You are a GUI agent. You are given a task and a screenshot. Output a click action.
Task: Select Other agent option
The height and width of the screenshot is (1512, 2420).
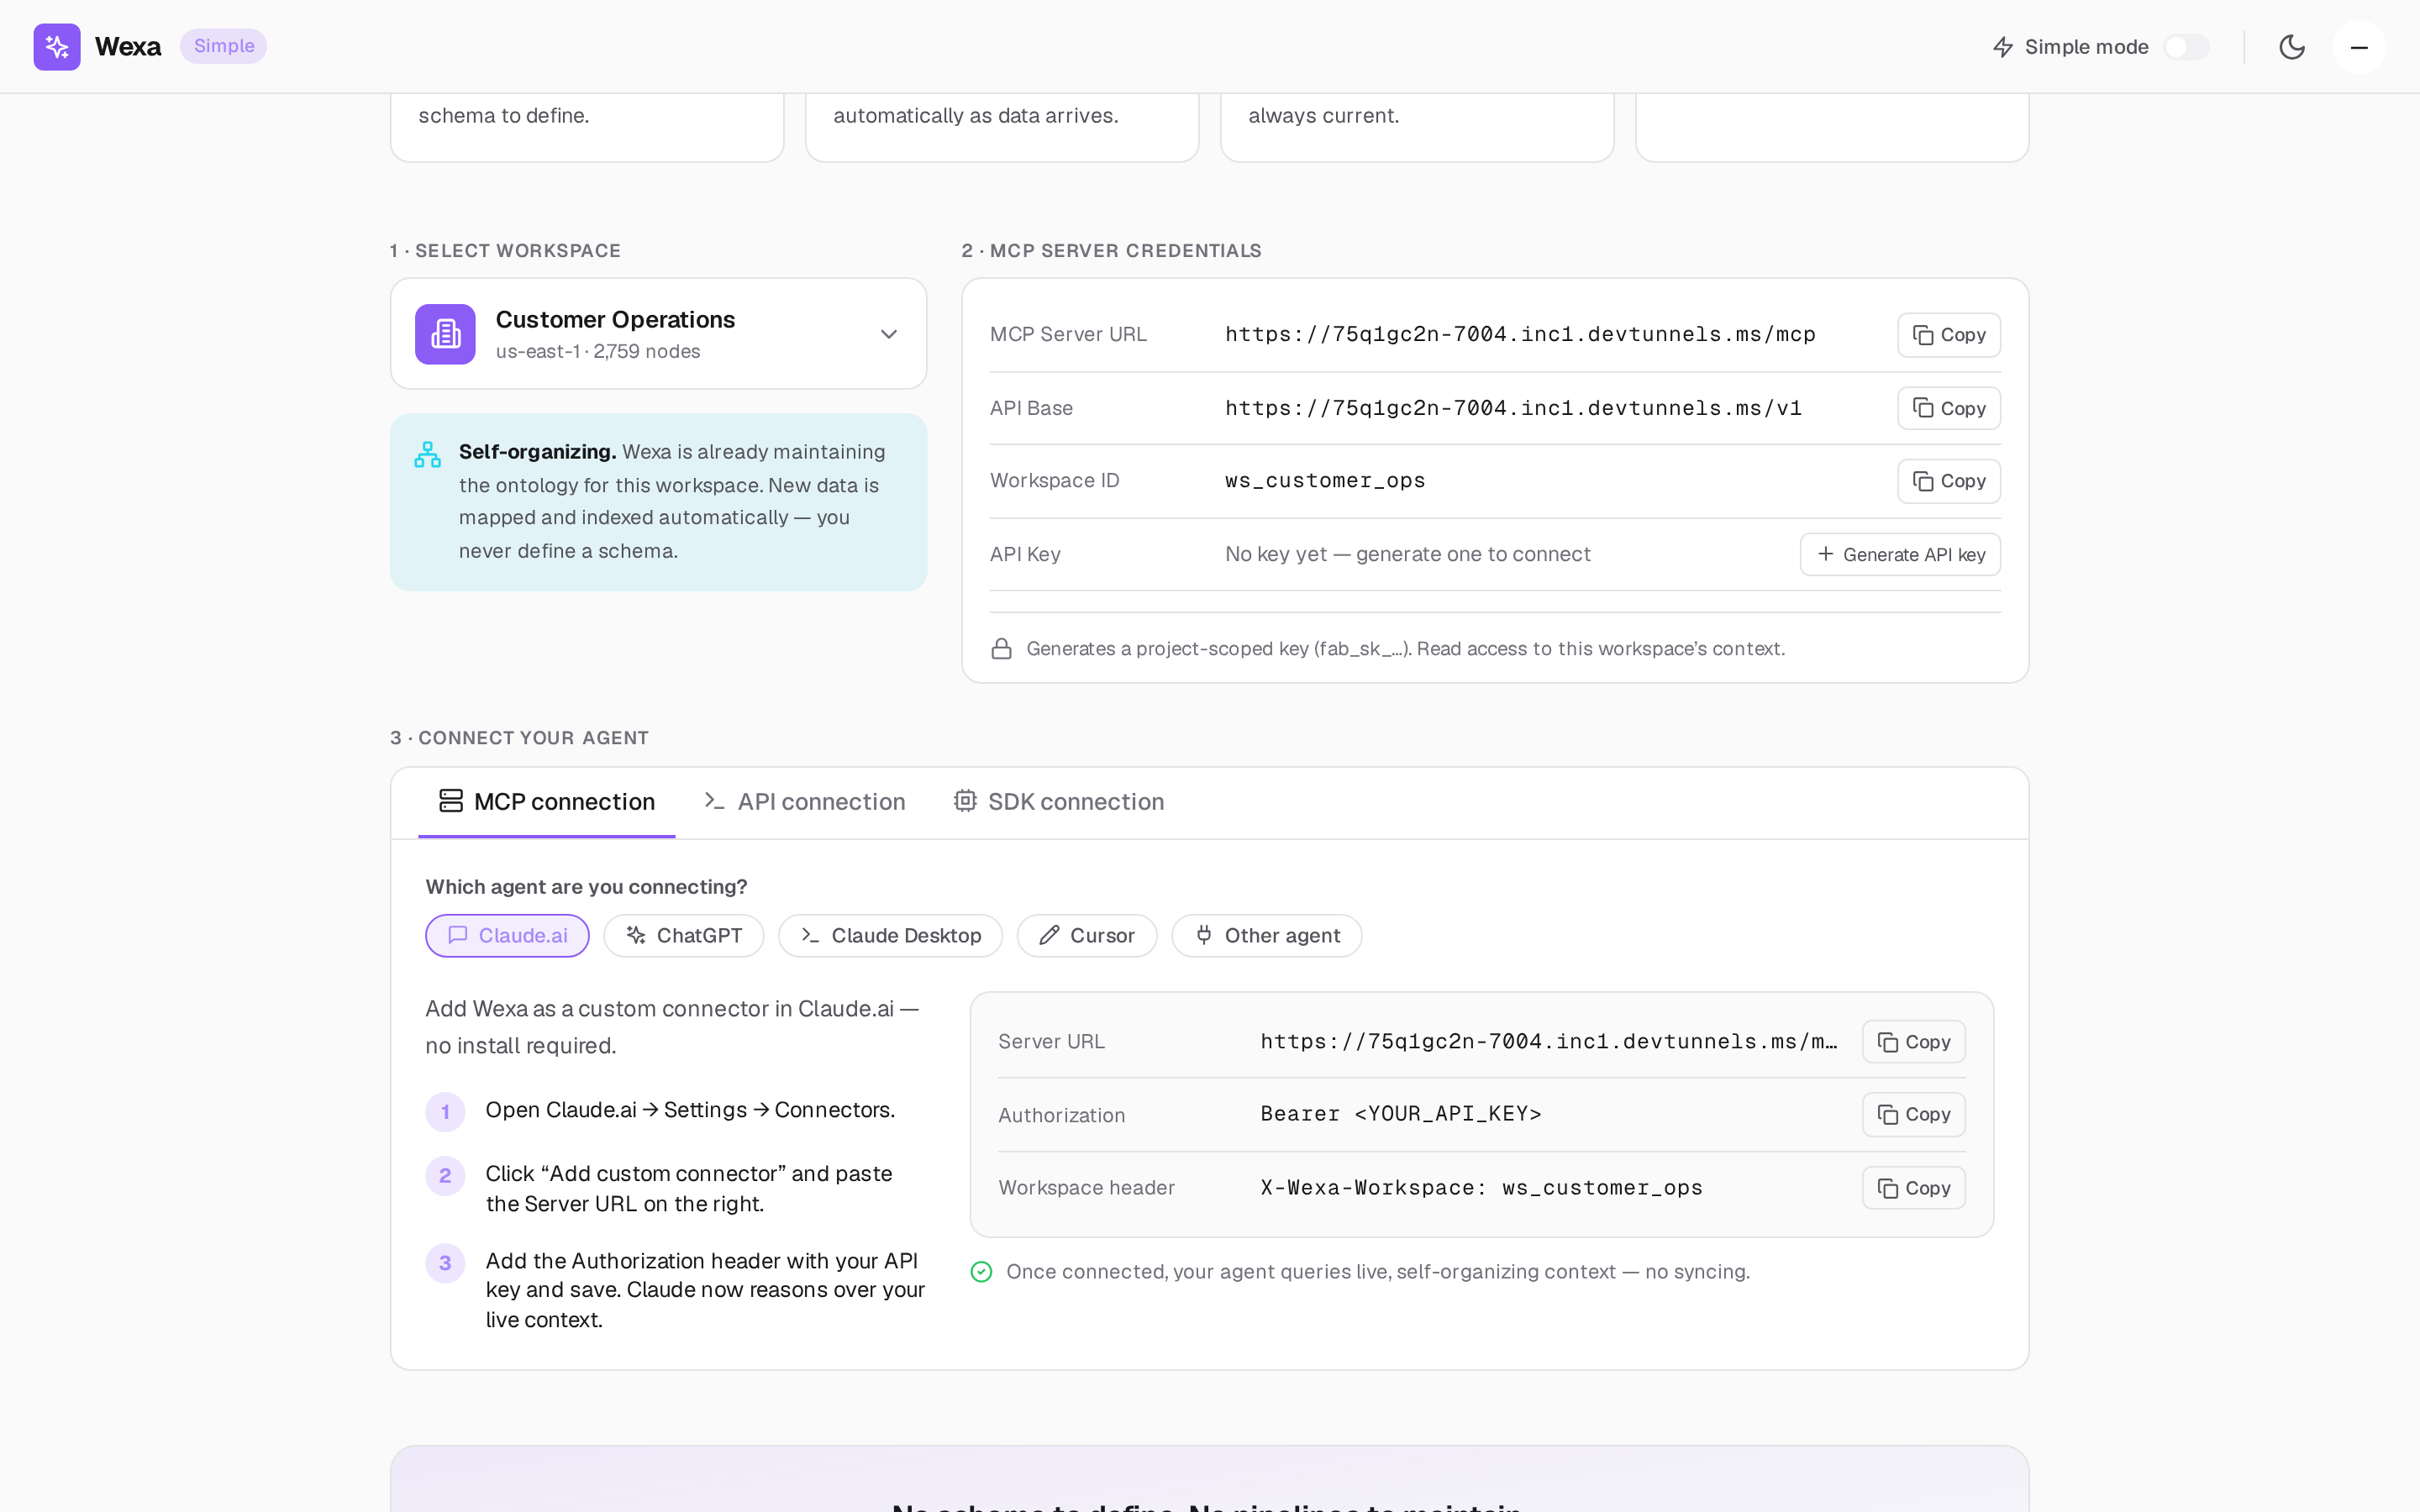[1267, 936]
